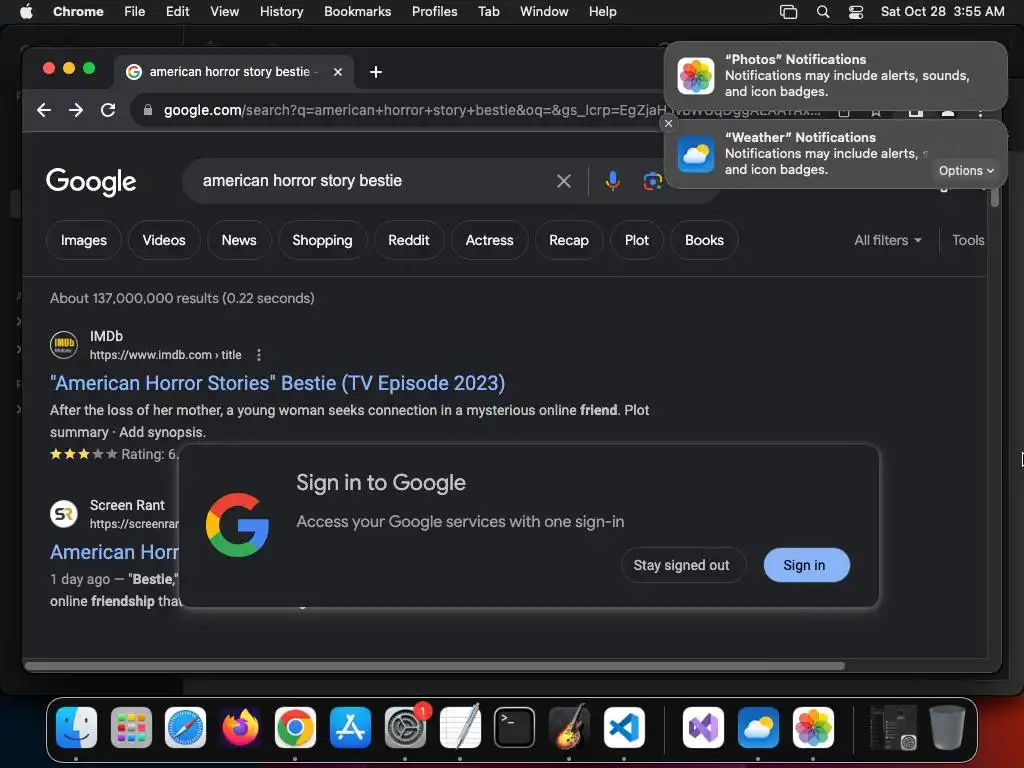Launch Firefox from the dock
Screen dimensions: 1024x768
tap(240, 727)
